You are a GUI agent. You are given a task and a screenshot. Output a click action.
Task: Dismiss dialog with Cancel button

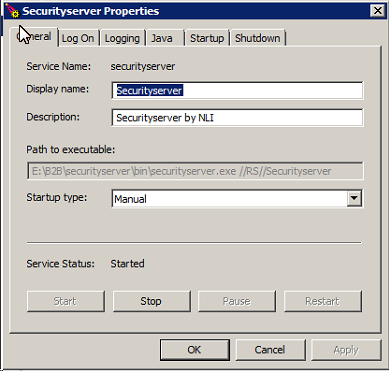click(270, 350)
